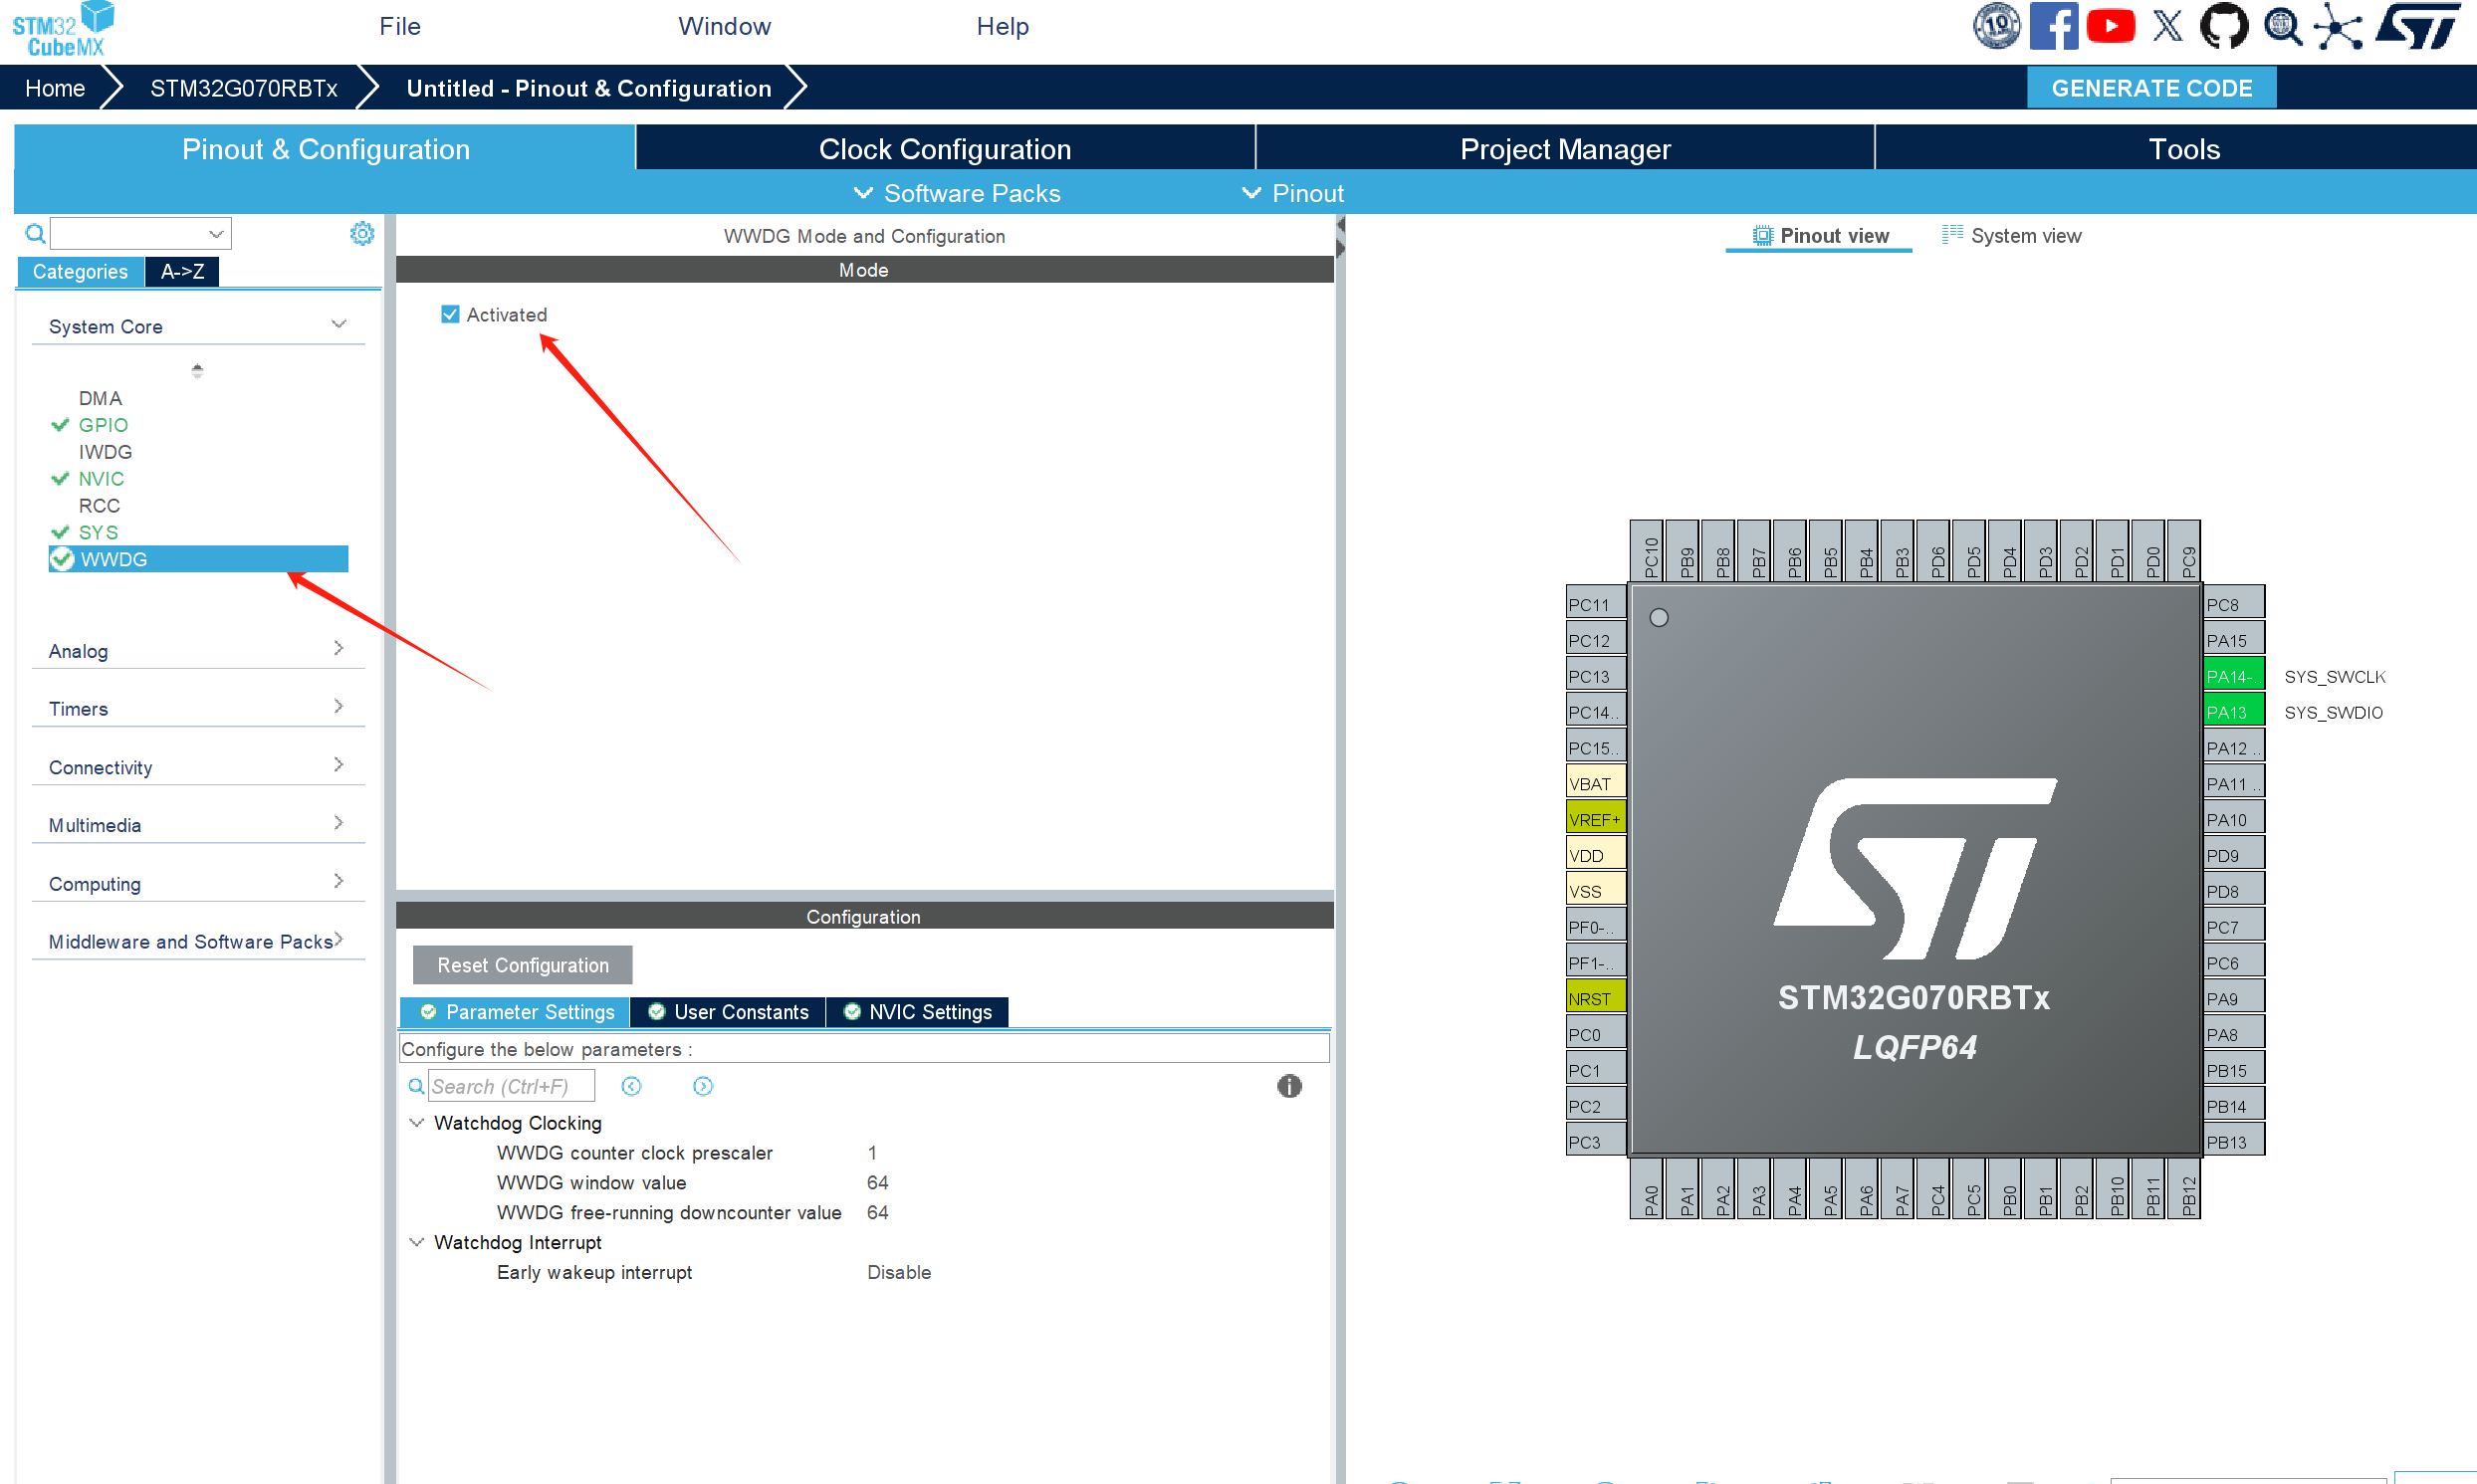2477x1484 pixels.
Task: Select the PA14 SYS_SWCLK pin
Action: click(x=2232, y=677)
